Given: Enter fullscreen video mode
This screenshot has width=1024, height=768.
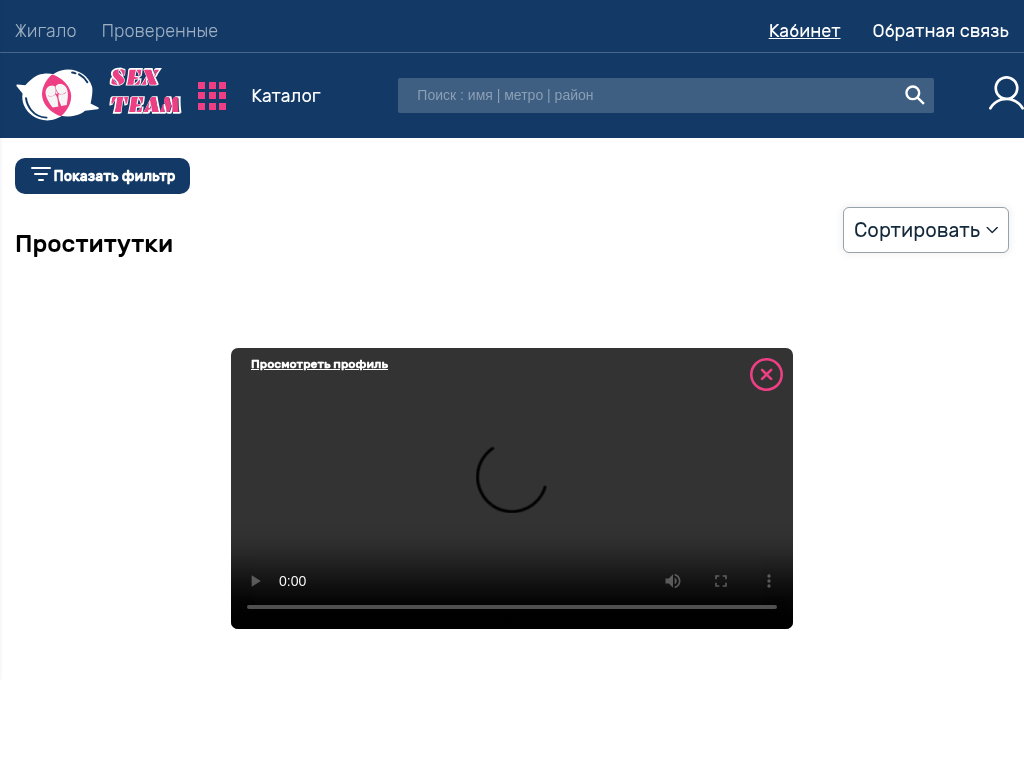Looking at the screenshot, I should pyautogui.click(x=721, y=581).
